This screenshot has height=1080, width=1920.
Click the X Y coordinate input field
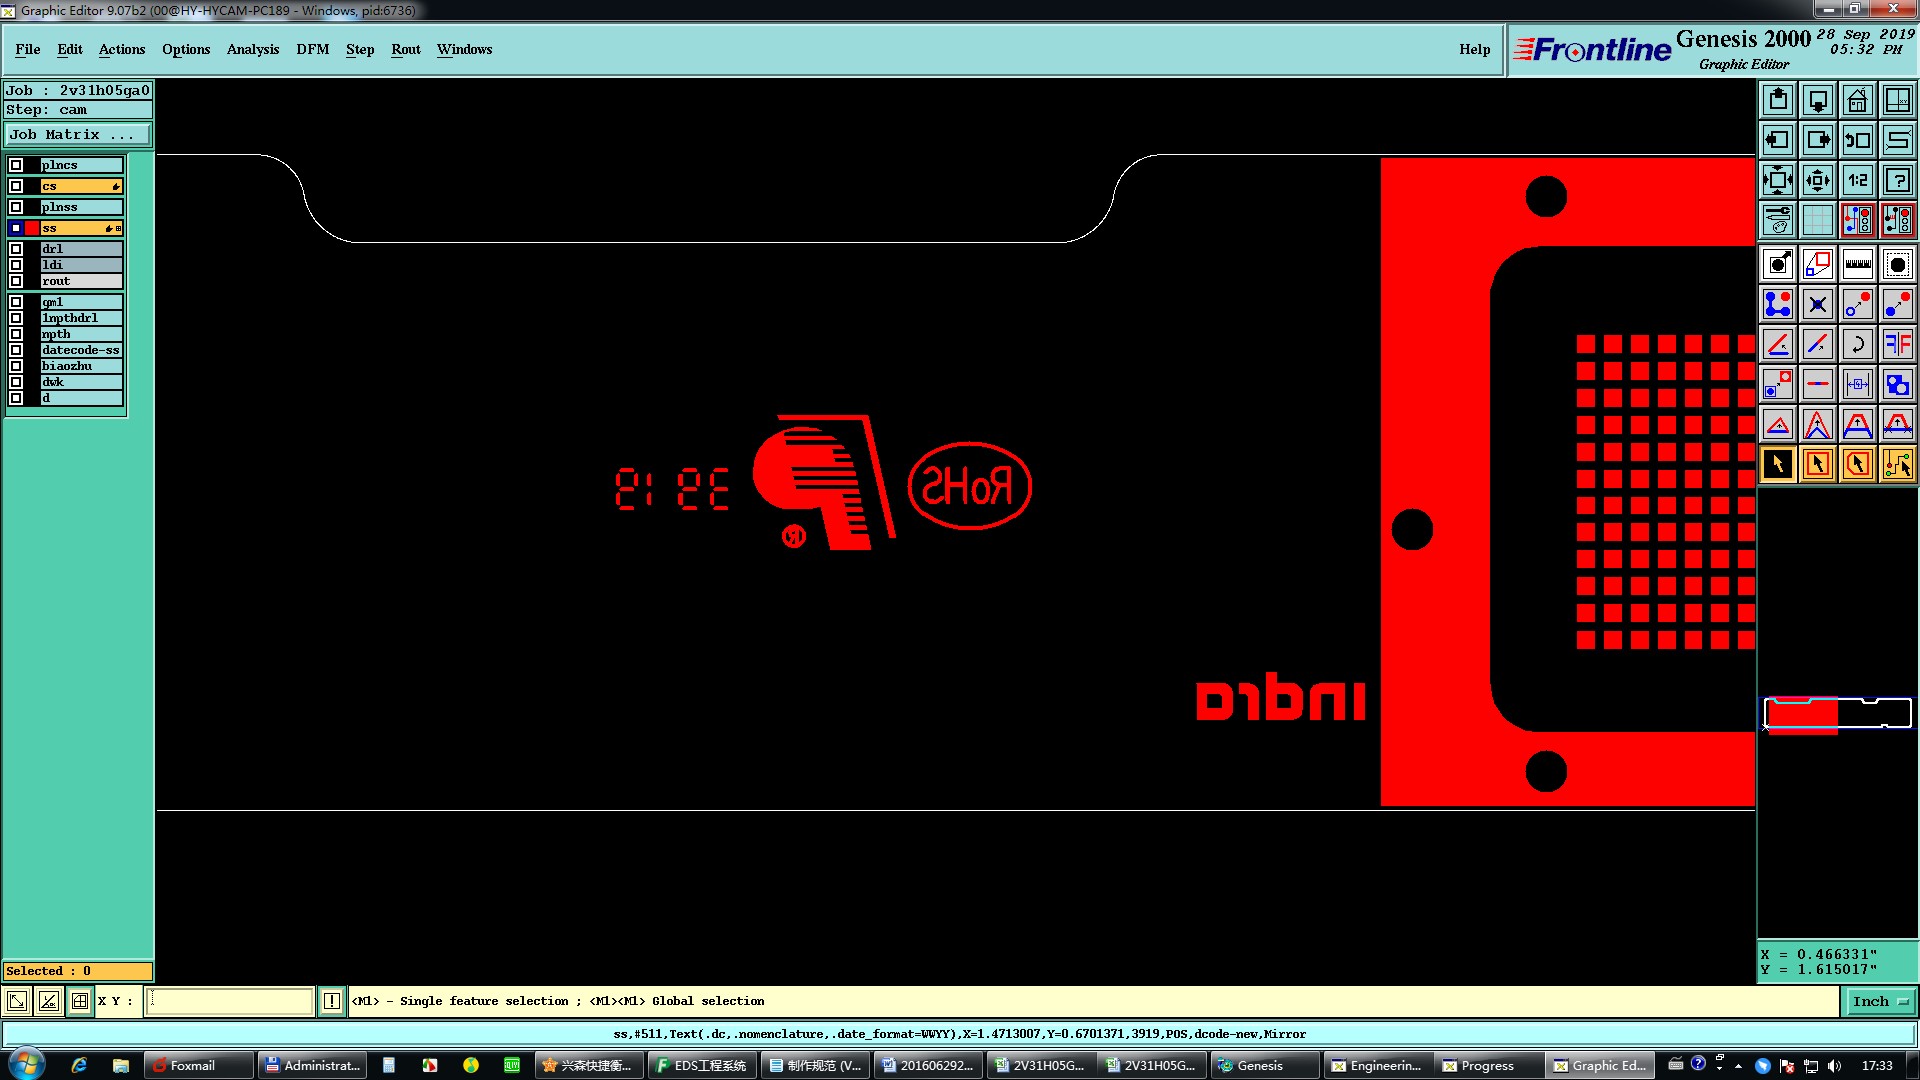coord(229,1001)
